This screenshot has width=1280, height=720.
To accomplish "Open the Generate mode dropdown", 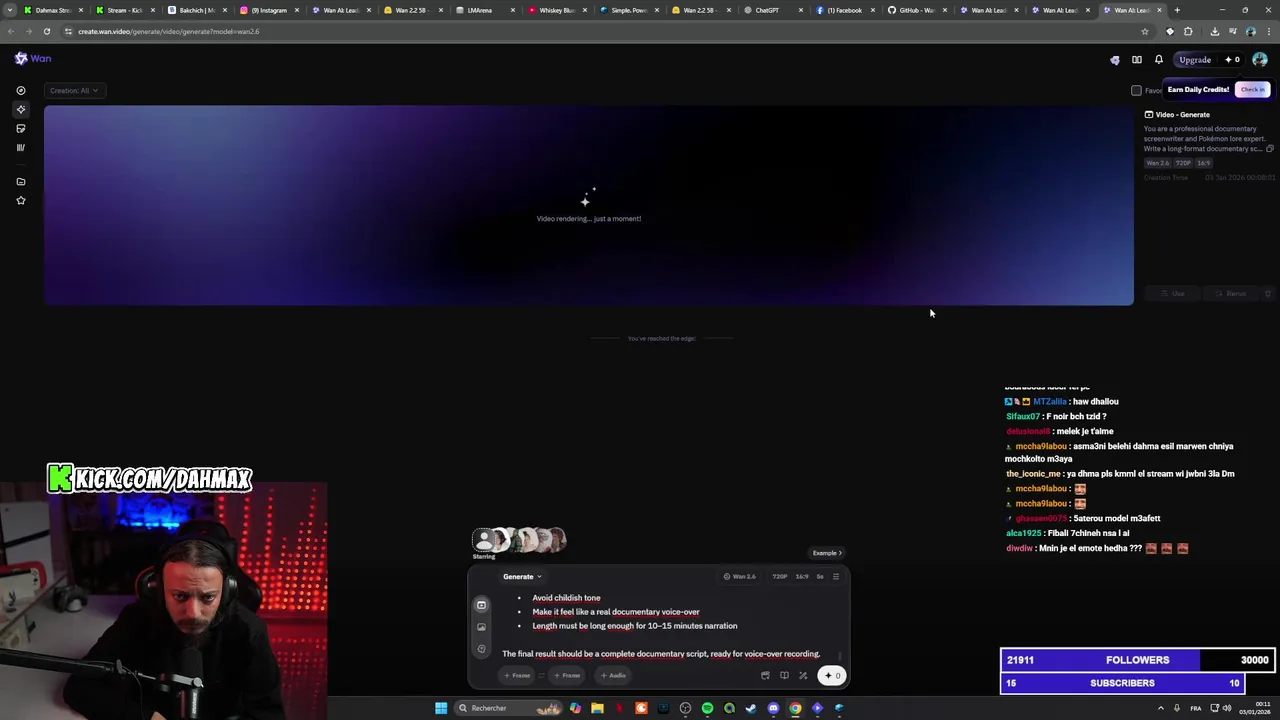I will [522, 577].
